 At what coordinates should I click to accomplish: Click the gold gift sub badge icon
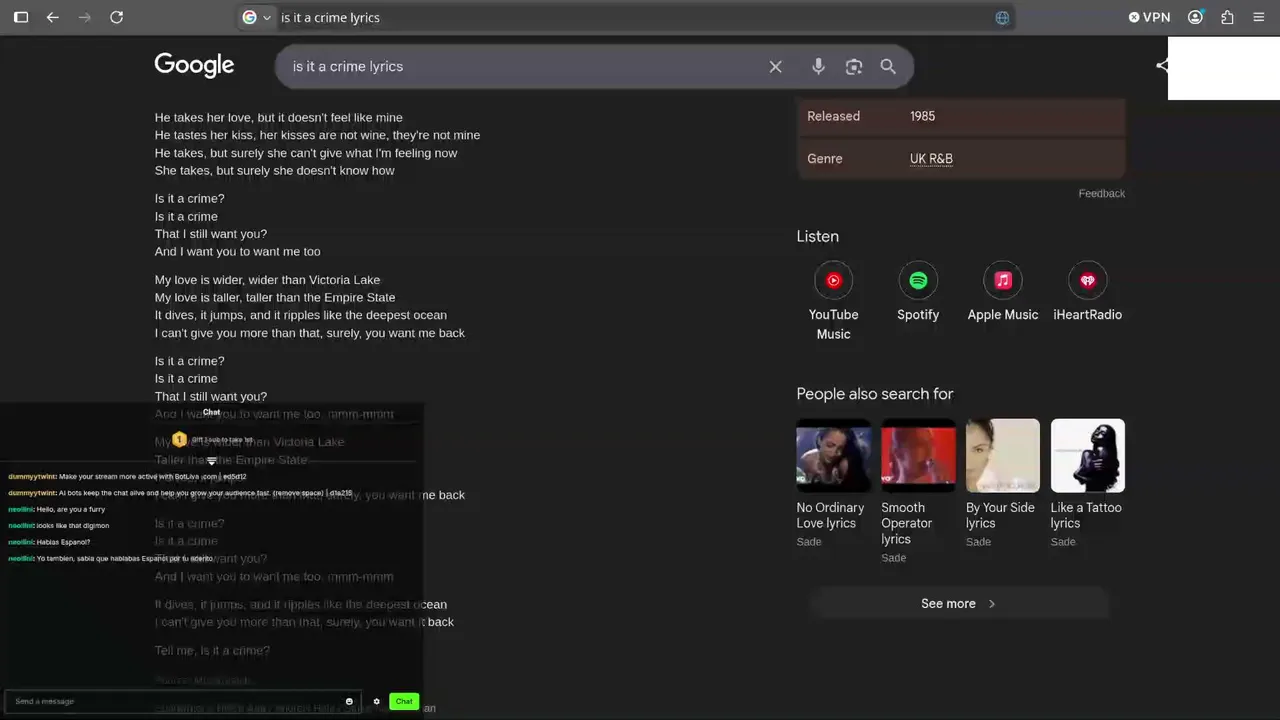[179, 439]
